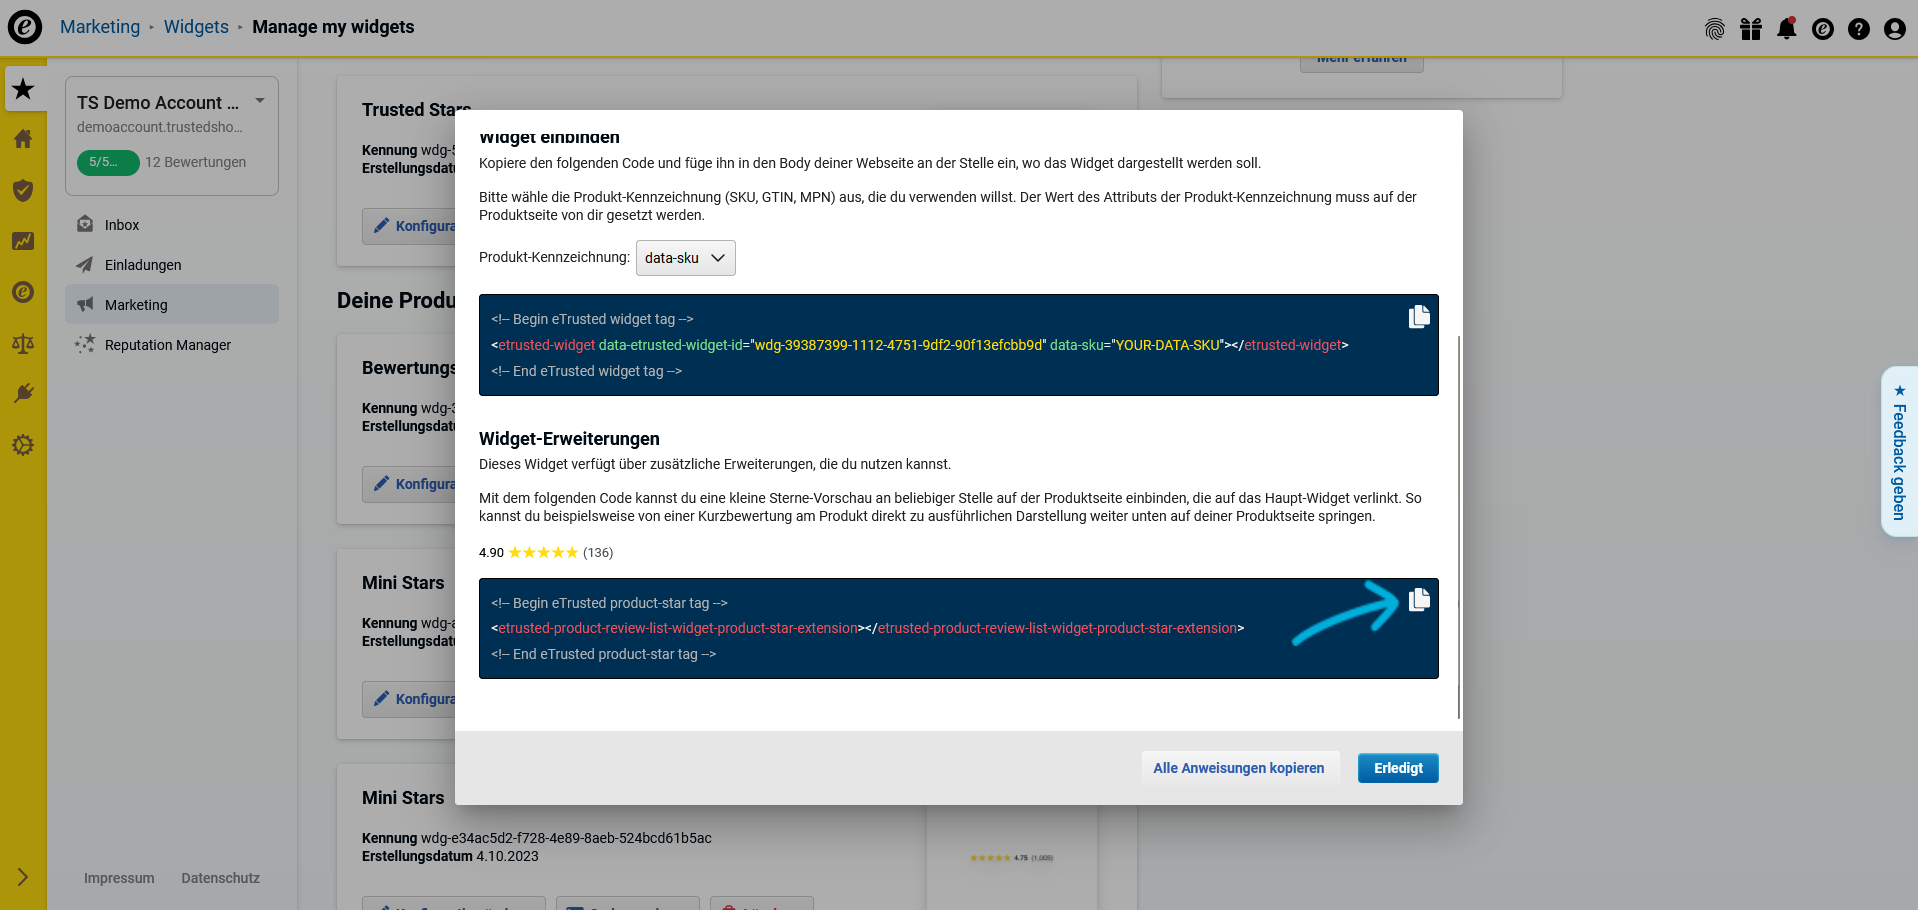Open settings gear icon in left sidebar
The image size is (1918, 910).
pos(23,445)
